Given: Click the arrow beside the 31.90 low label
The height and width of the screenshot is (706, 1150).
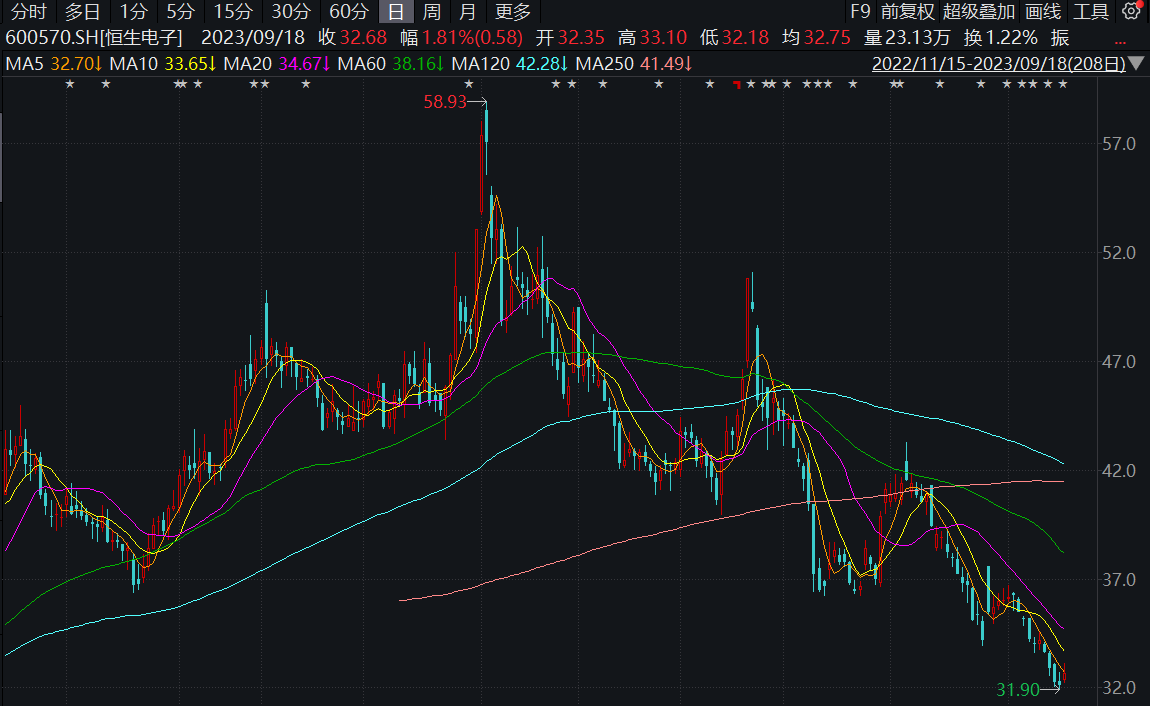Looking at the screenshot, I should click(1053, 688).
